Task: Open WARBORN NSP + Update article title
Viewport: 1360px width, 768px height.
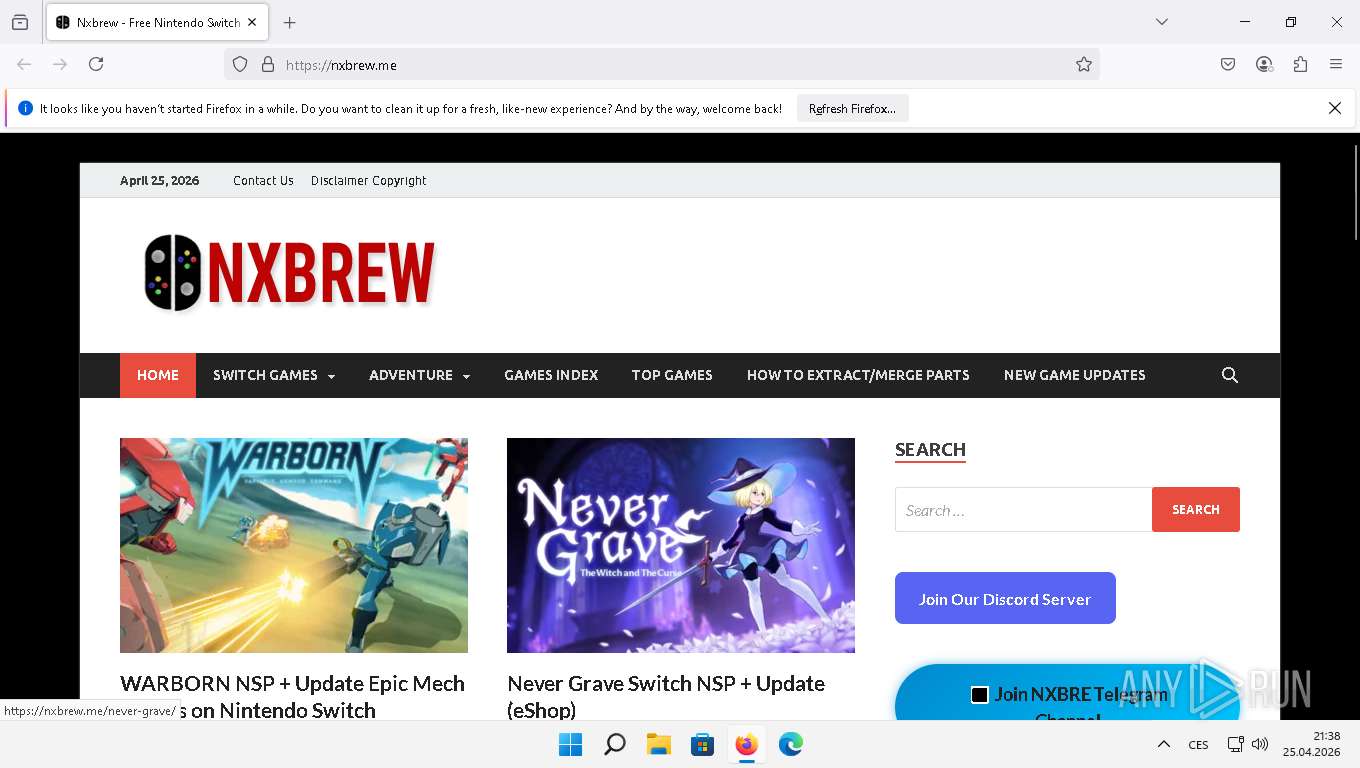Action: pos(292,696)
